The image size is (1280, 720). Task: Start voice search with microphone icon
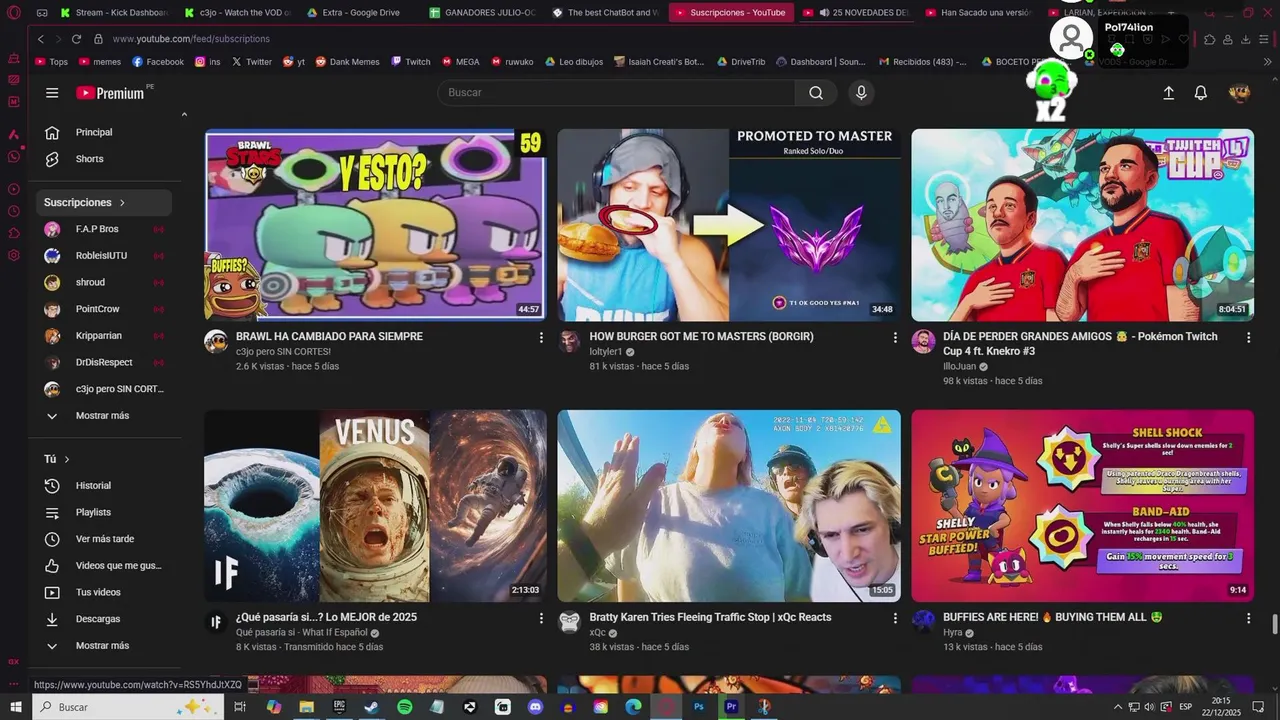(x=861, y=93)
